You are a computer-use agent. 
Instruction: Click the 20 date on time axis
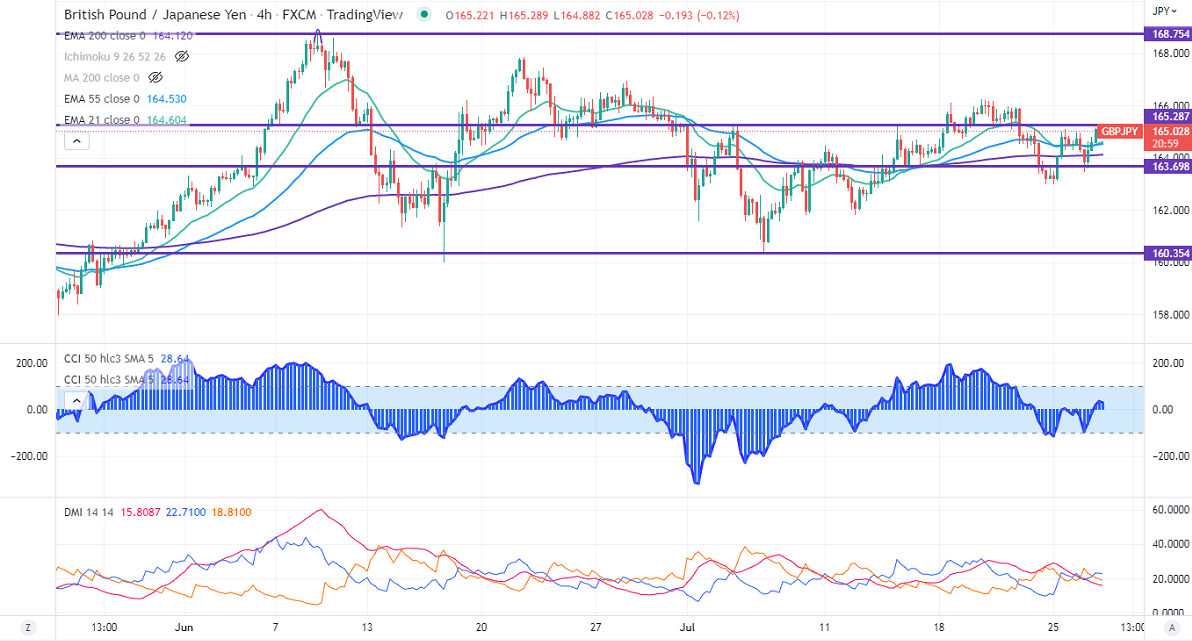click(481, 627)
